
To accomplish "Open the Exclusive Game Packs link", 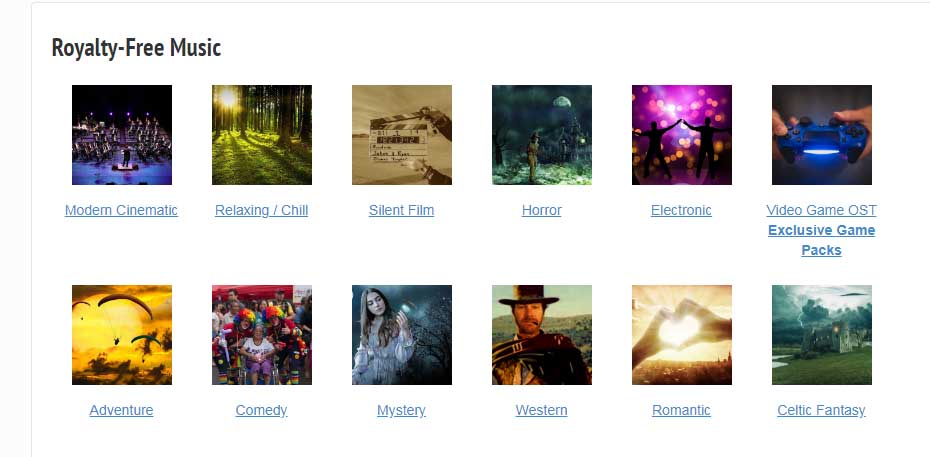I will [x=821, y=240].
